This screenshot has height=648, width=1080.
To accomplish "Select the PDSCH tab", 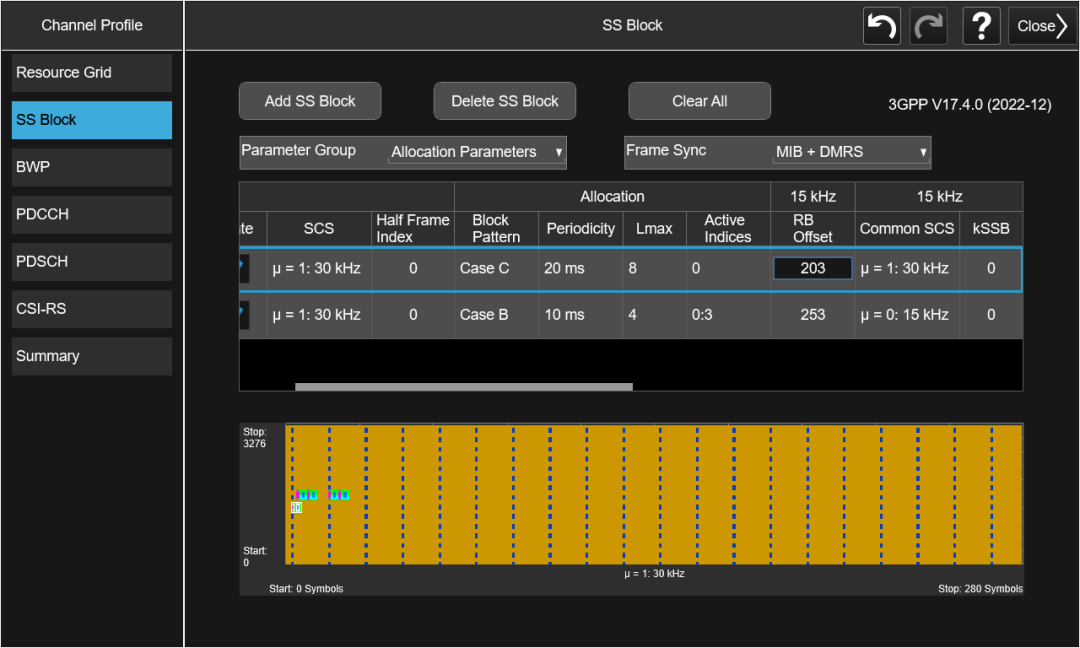I will 92,261.
